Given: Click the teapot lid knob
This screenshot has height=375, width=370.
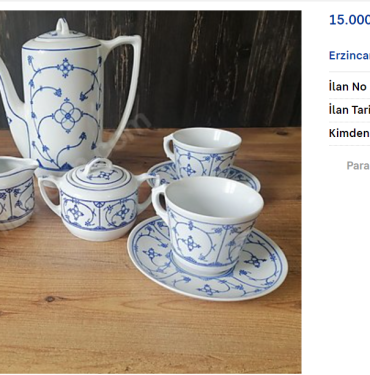Looking at the screenshot, I should click(62, 26).
